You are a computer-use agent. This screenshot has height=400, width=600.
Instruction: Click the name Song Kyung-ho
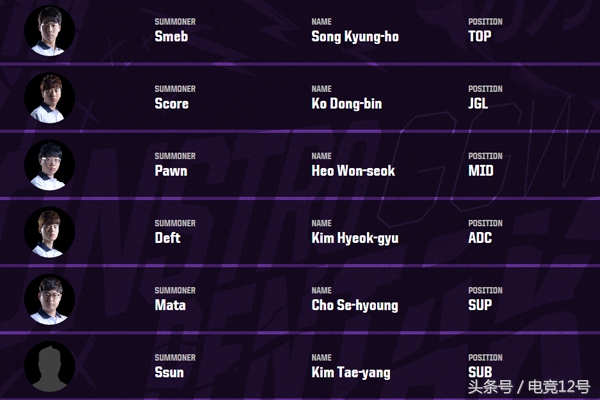point(355,37)
